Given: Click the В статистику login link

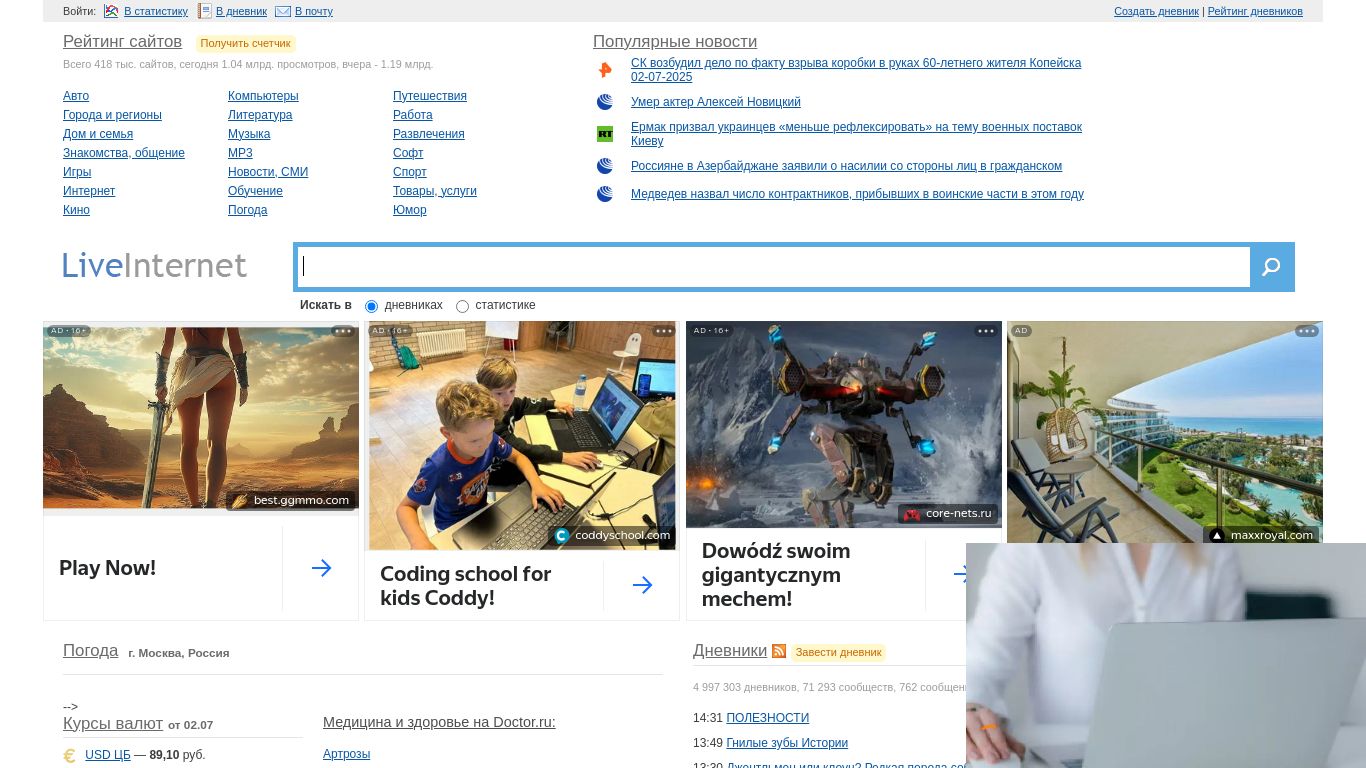Looking at the screenshot, I should pos(156,12).
